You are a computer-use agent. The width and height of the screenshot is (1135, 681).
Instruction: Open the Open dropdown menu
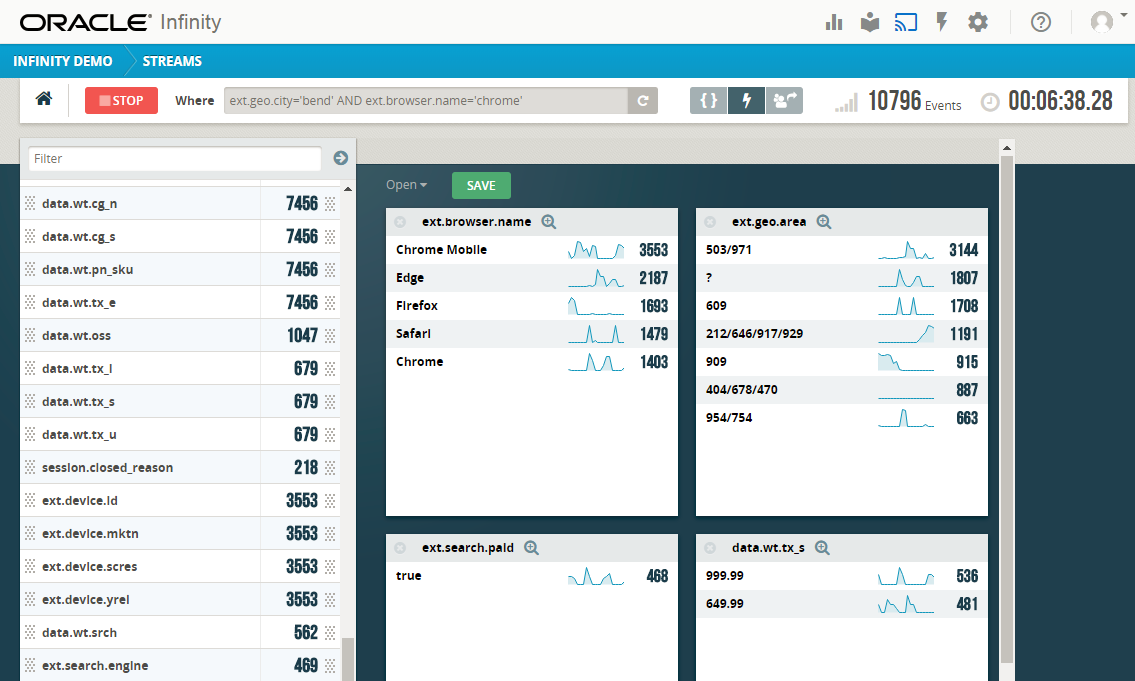pos(406,185)
